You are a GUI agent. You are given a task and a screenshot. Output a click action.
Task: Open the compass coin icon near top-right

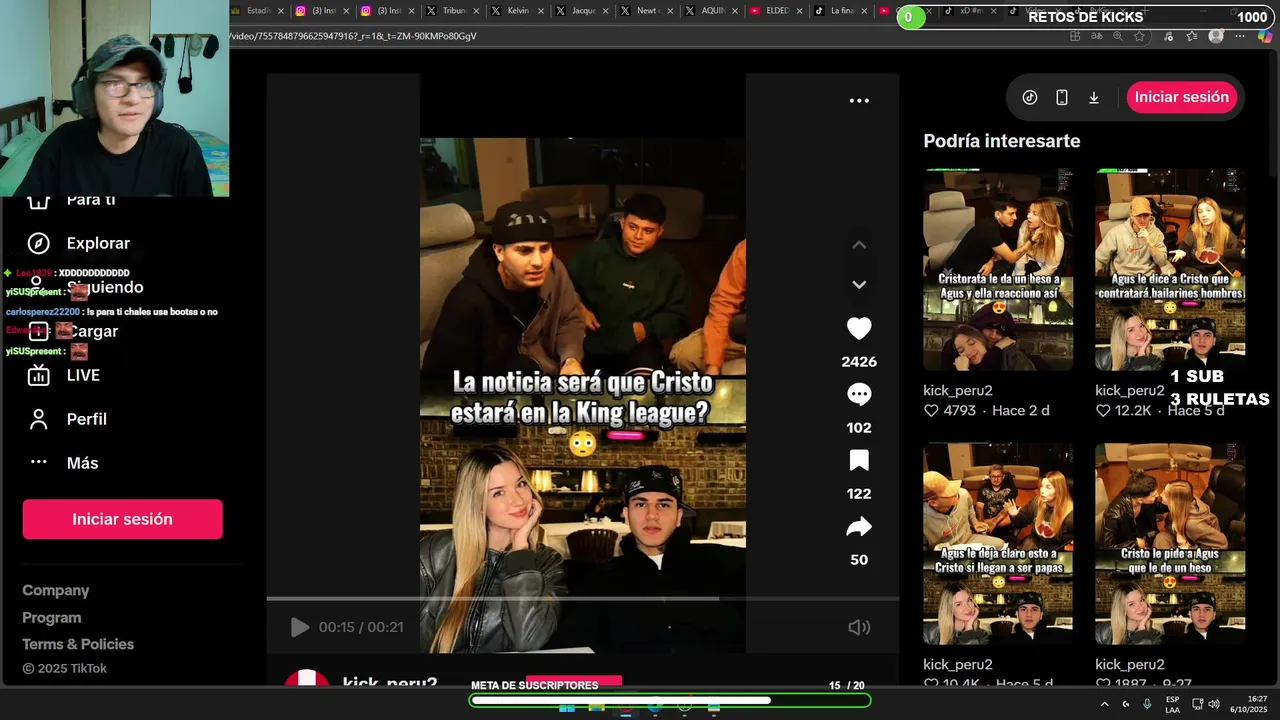pyautogui.click(x=1030, y=97)
